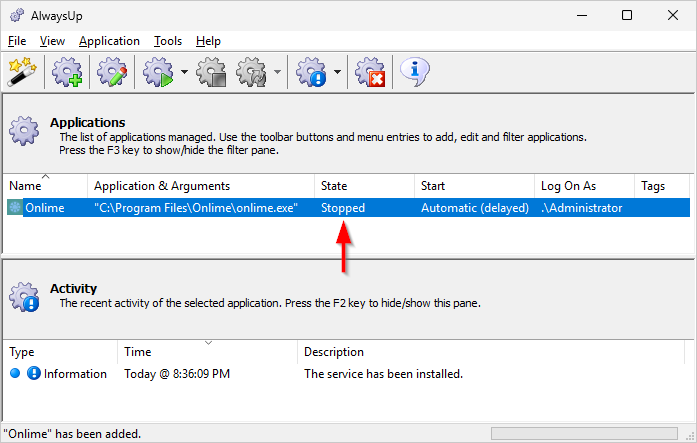
Task: Click the Restart Application gear icon
Action: tap(252, 72)
